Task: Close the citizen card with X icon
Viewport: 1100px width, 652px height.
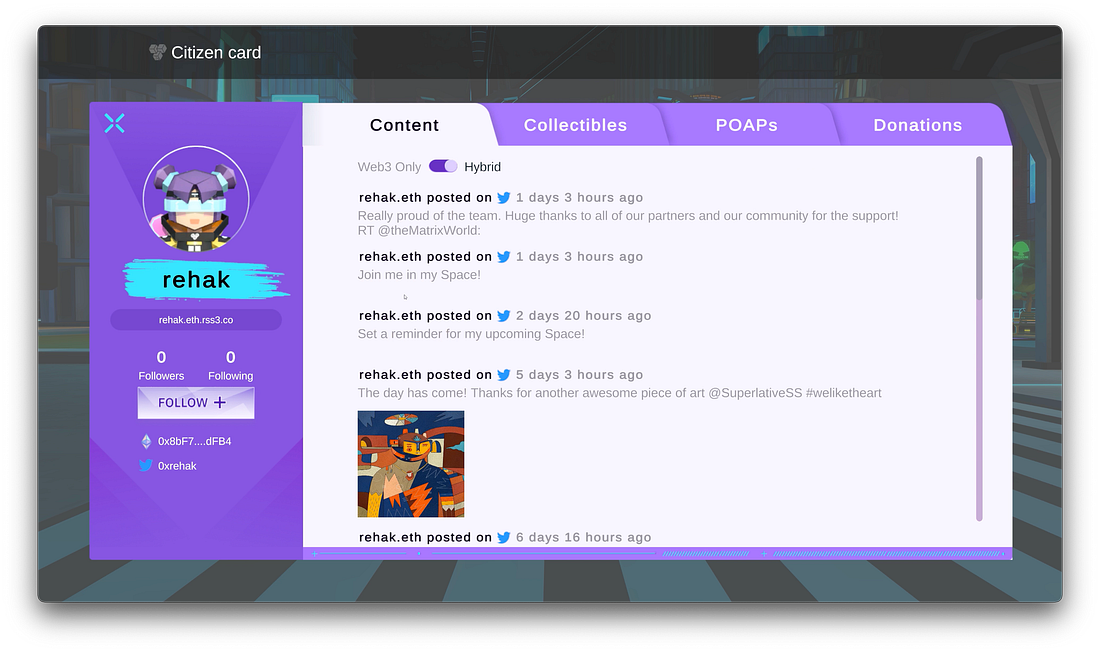Action: [x=115, y=123]
